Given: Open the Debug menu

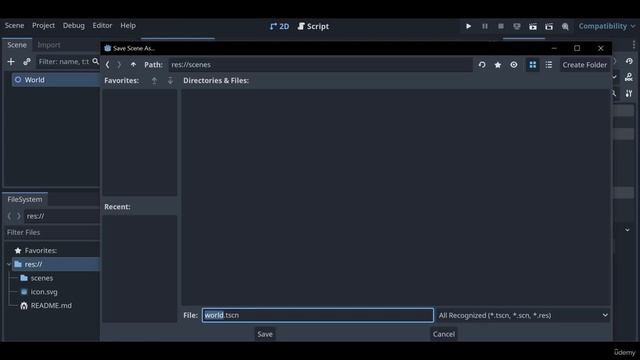Looking at the screenshot, I should 73,25.
